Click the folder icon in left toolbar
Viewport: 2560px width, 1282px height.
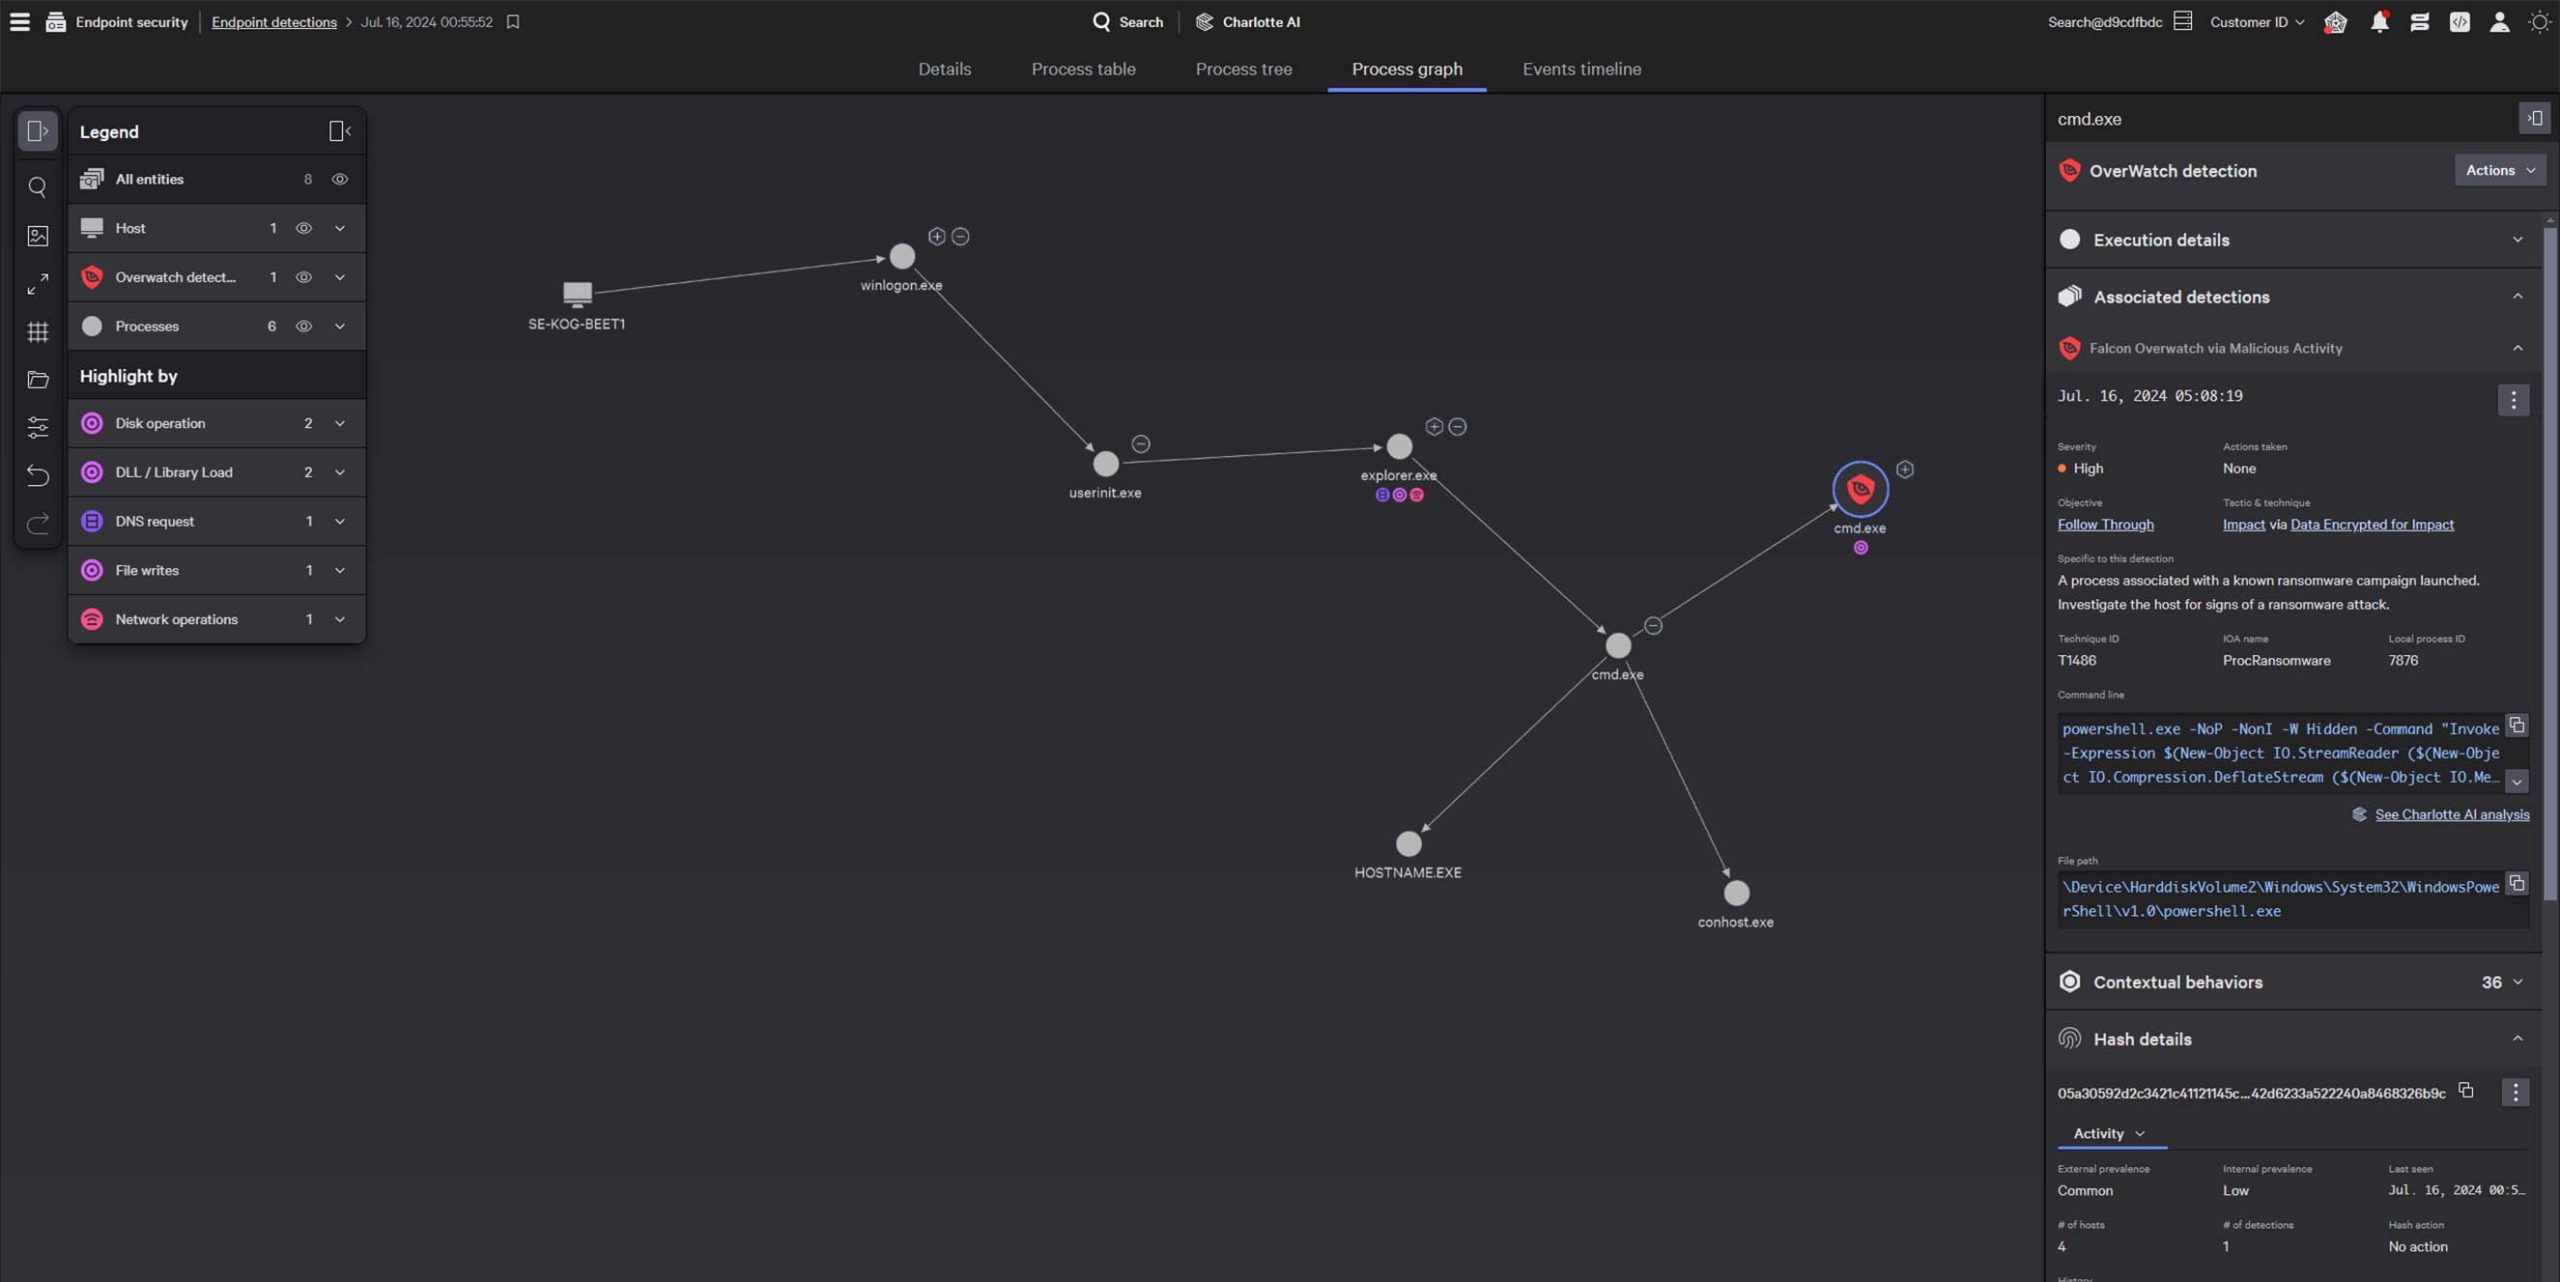(x=37, y=380)
